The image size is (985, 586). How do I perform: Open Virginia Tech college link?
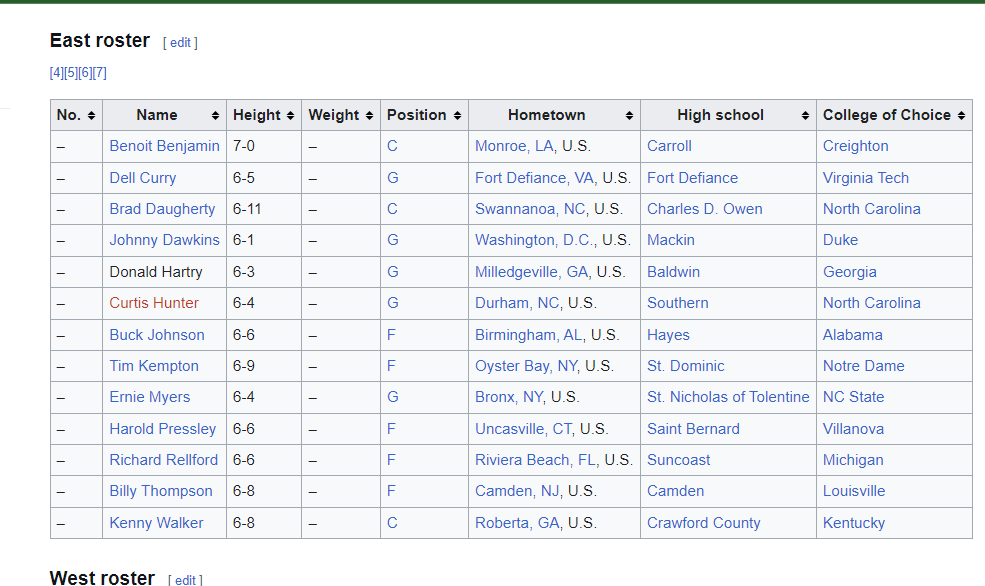point(866,178)
